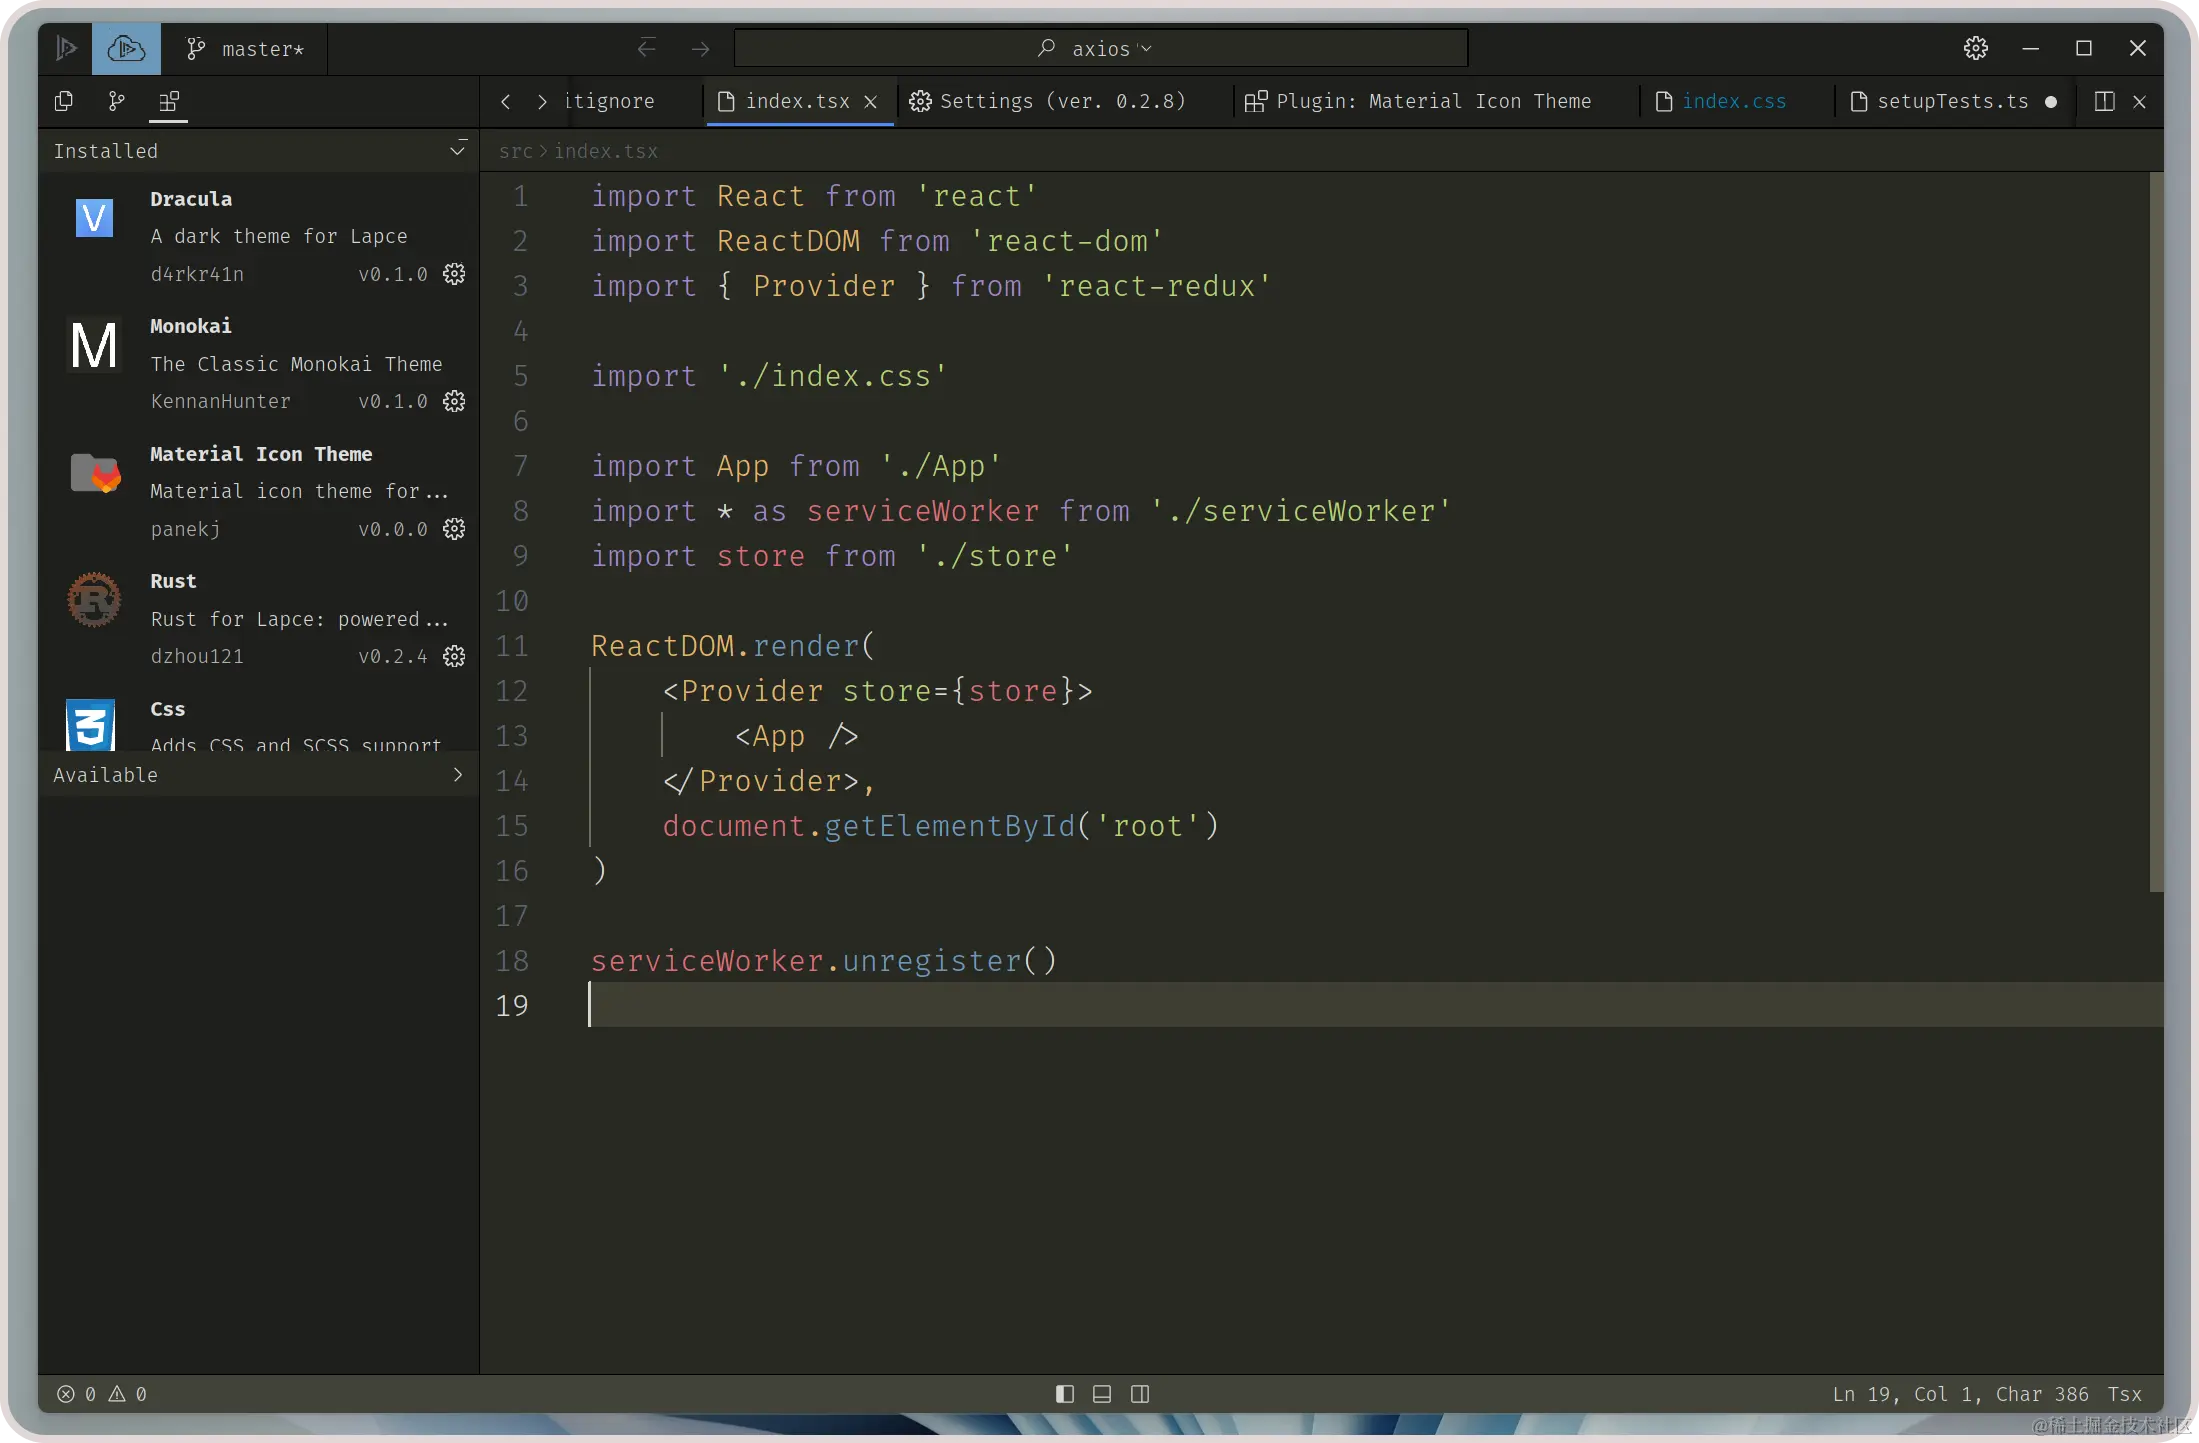
Task: Click the Rust gear logo
Action: tap(94, 600)
